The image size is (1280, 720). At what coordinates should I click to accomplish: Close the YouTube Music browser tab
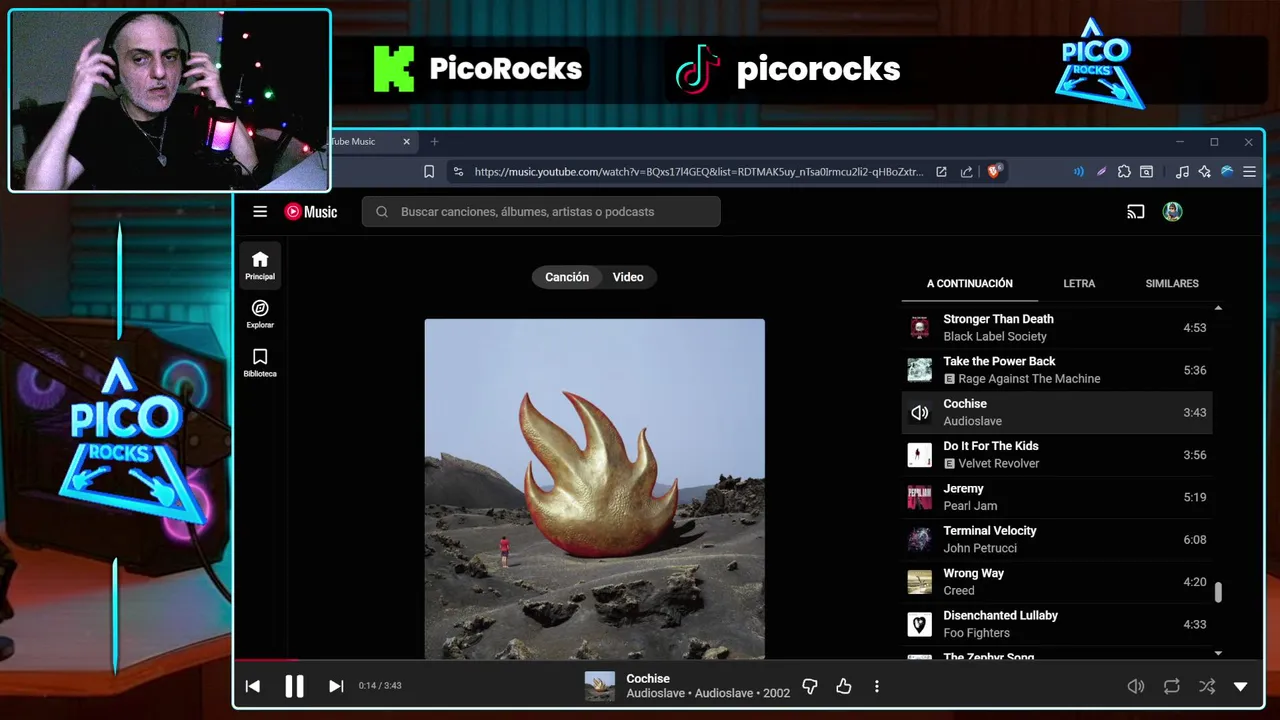tap(406, 142)
